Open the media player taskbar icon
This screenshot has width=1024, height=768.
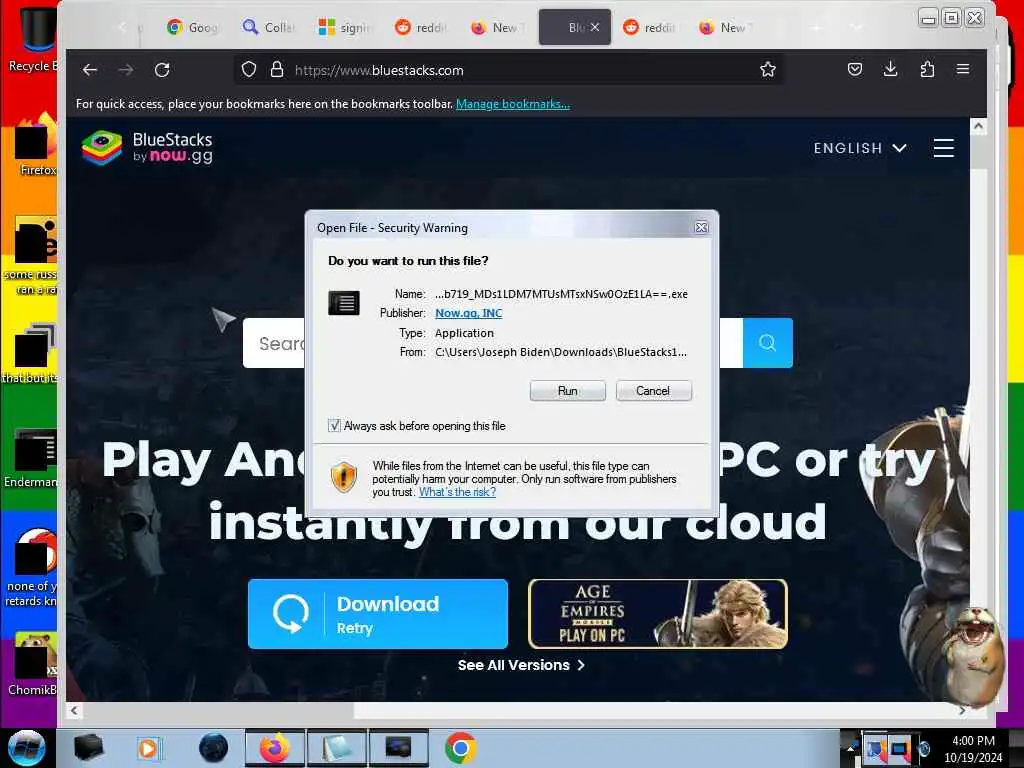pos(148,748)
